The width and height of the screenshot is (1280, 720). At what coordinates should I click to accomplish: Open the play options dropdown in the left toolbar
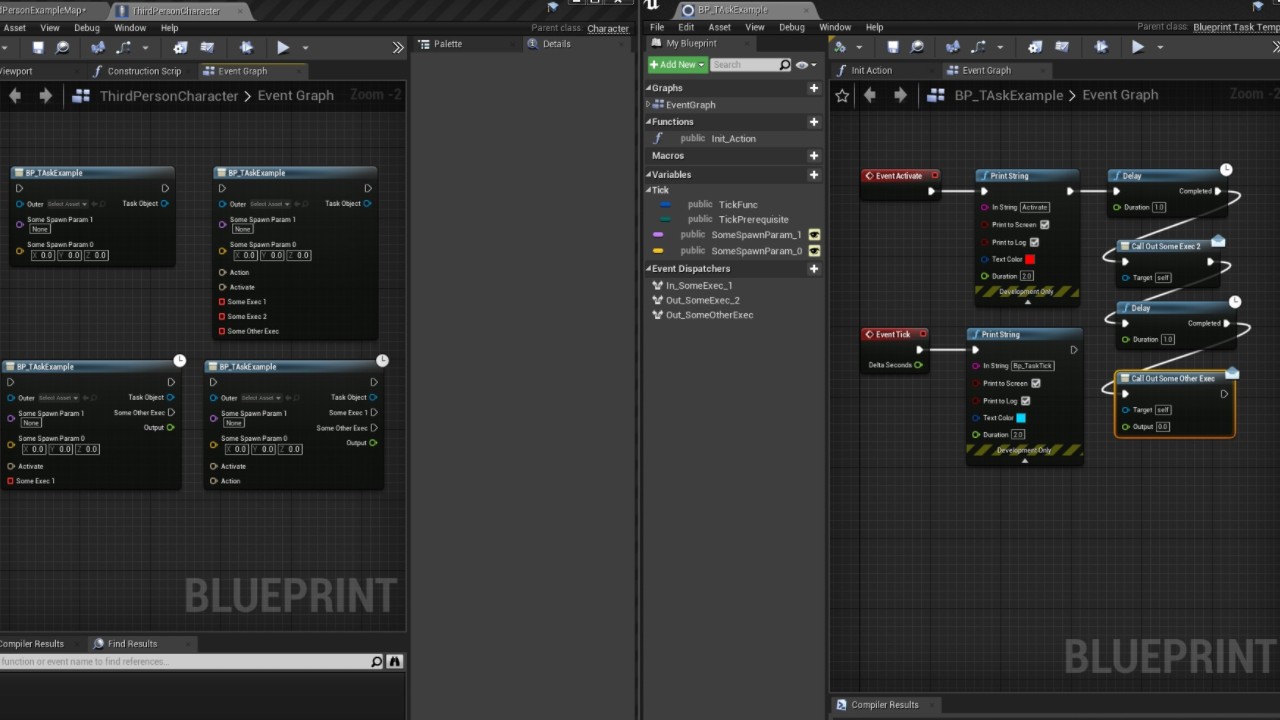[305, 47]
